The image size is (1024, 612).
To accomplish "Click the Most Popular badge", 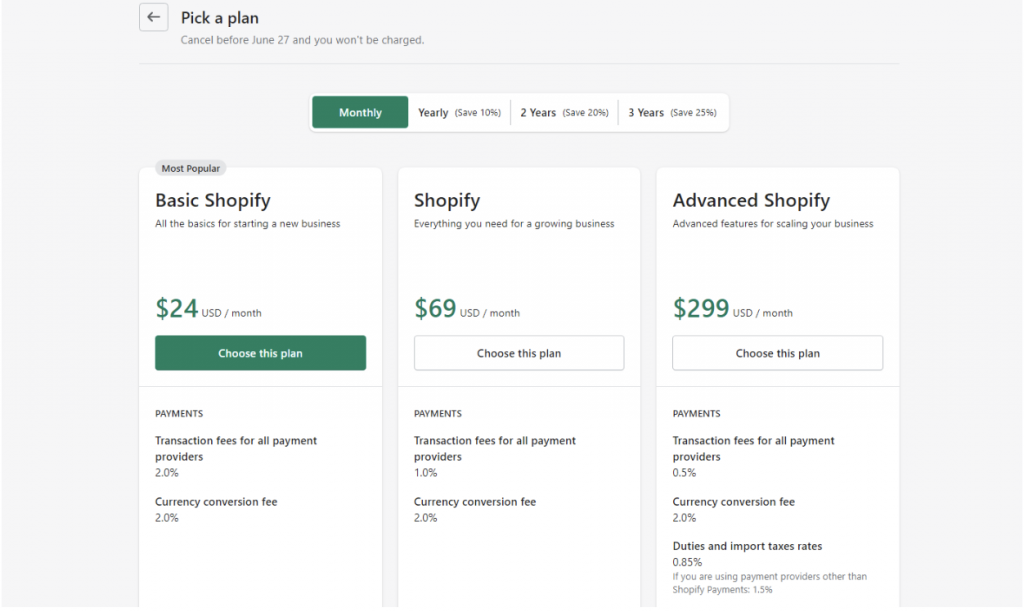I will (191, 169).
